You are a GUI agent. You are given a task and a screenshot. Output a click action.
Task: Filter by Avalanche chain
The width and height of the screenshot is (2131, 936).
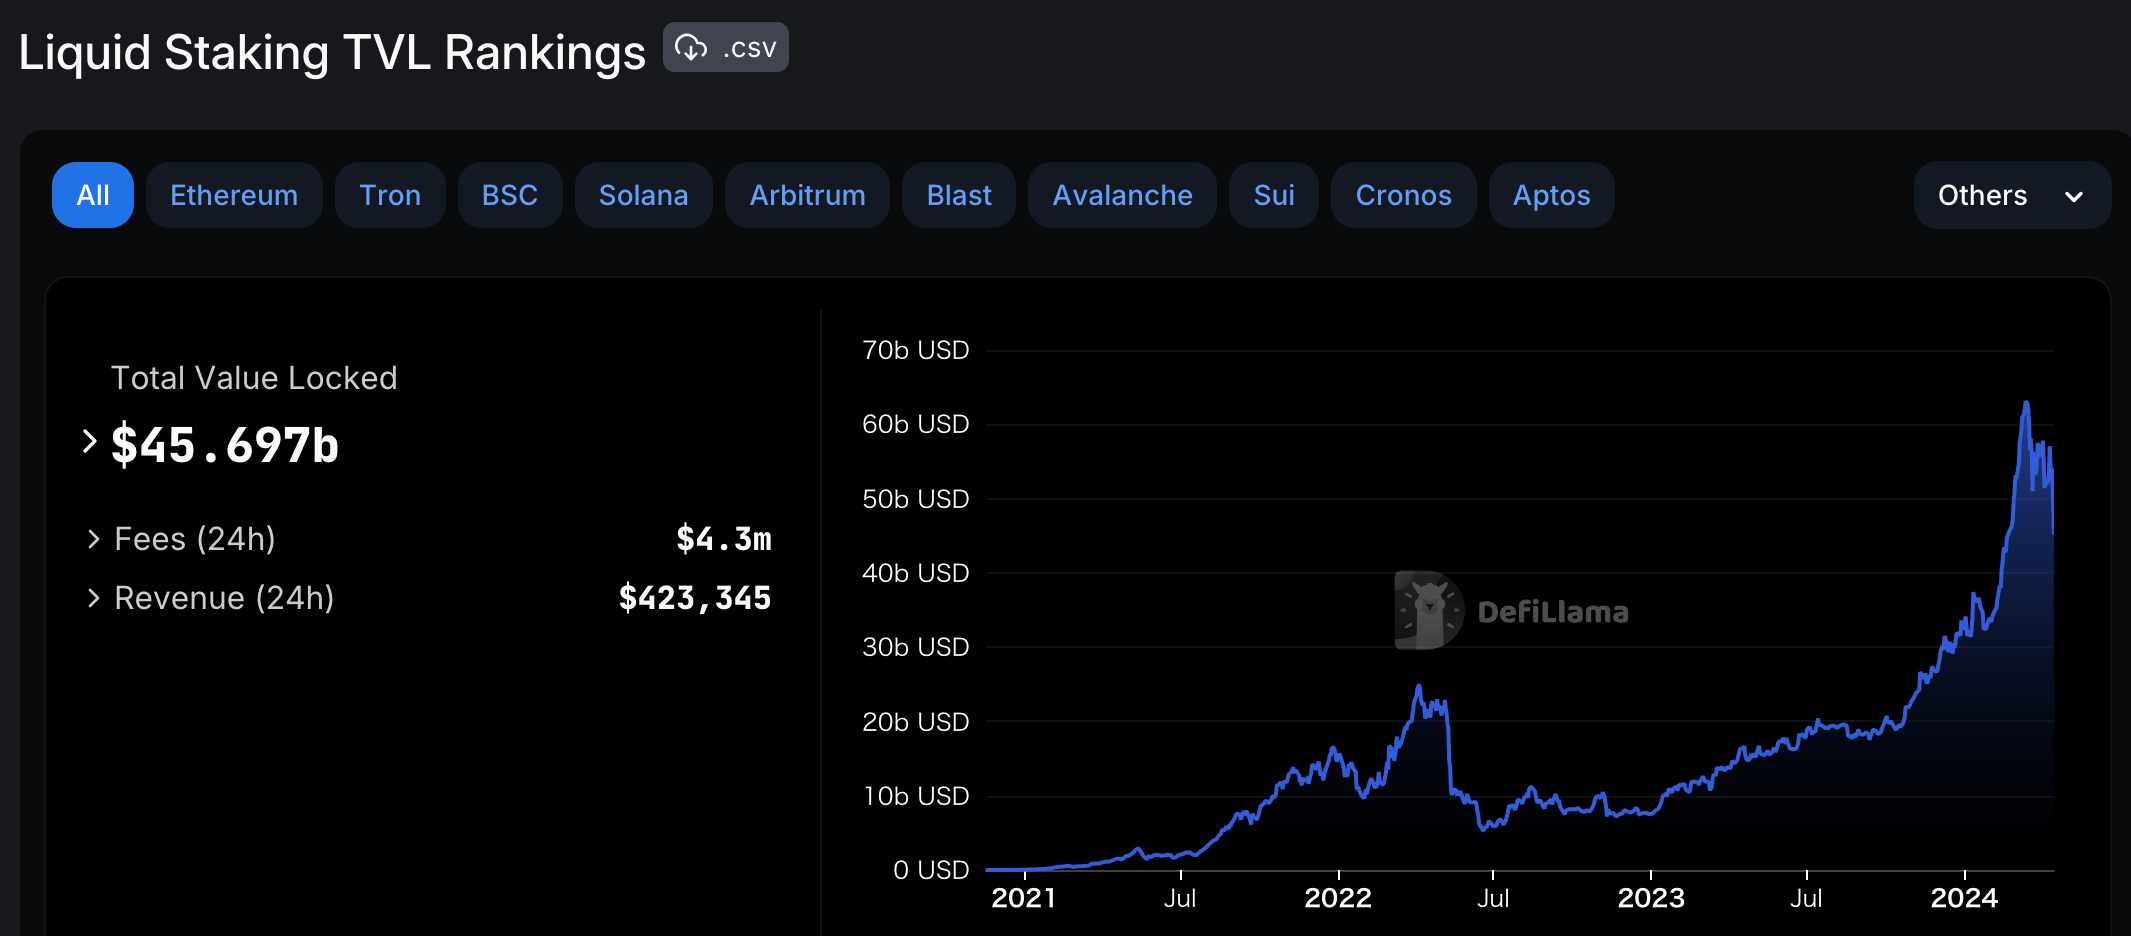click(1122, 195)
